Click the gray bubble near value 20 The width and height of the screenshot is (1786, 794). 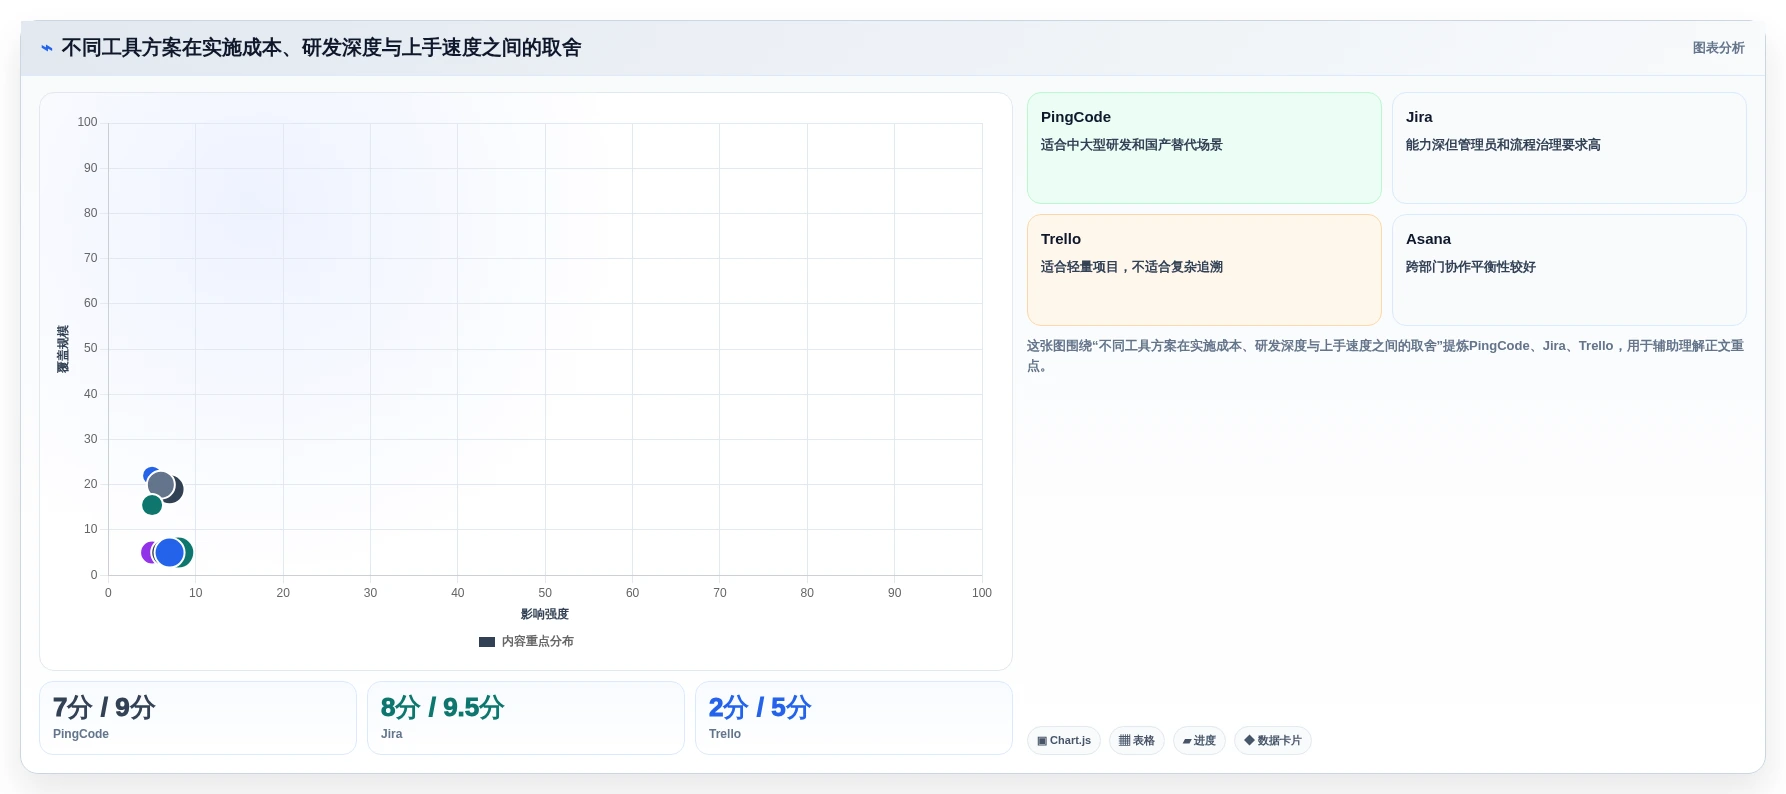tap(160, 485)
